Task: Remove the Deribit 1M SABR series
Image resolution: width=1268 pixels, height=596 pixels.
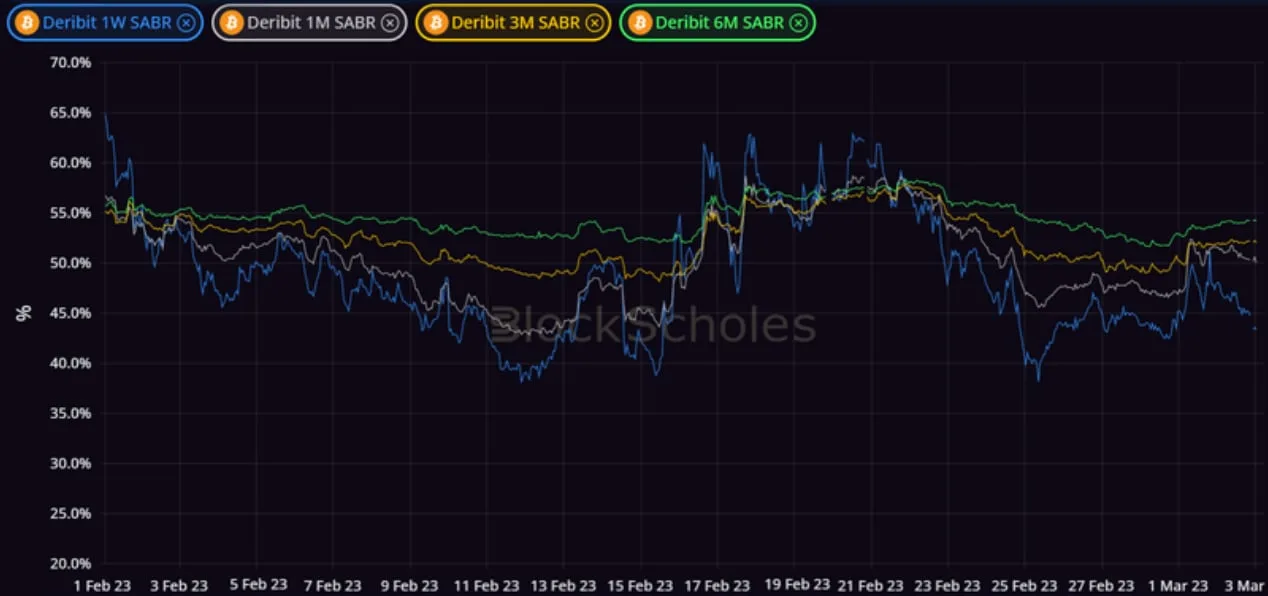Action: pyautogui.click(x=390, y=22)
